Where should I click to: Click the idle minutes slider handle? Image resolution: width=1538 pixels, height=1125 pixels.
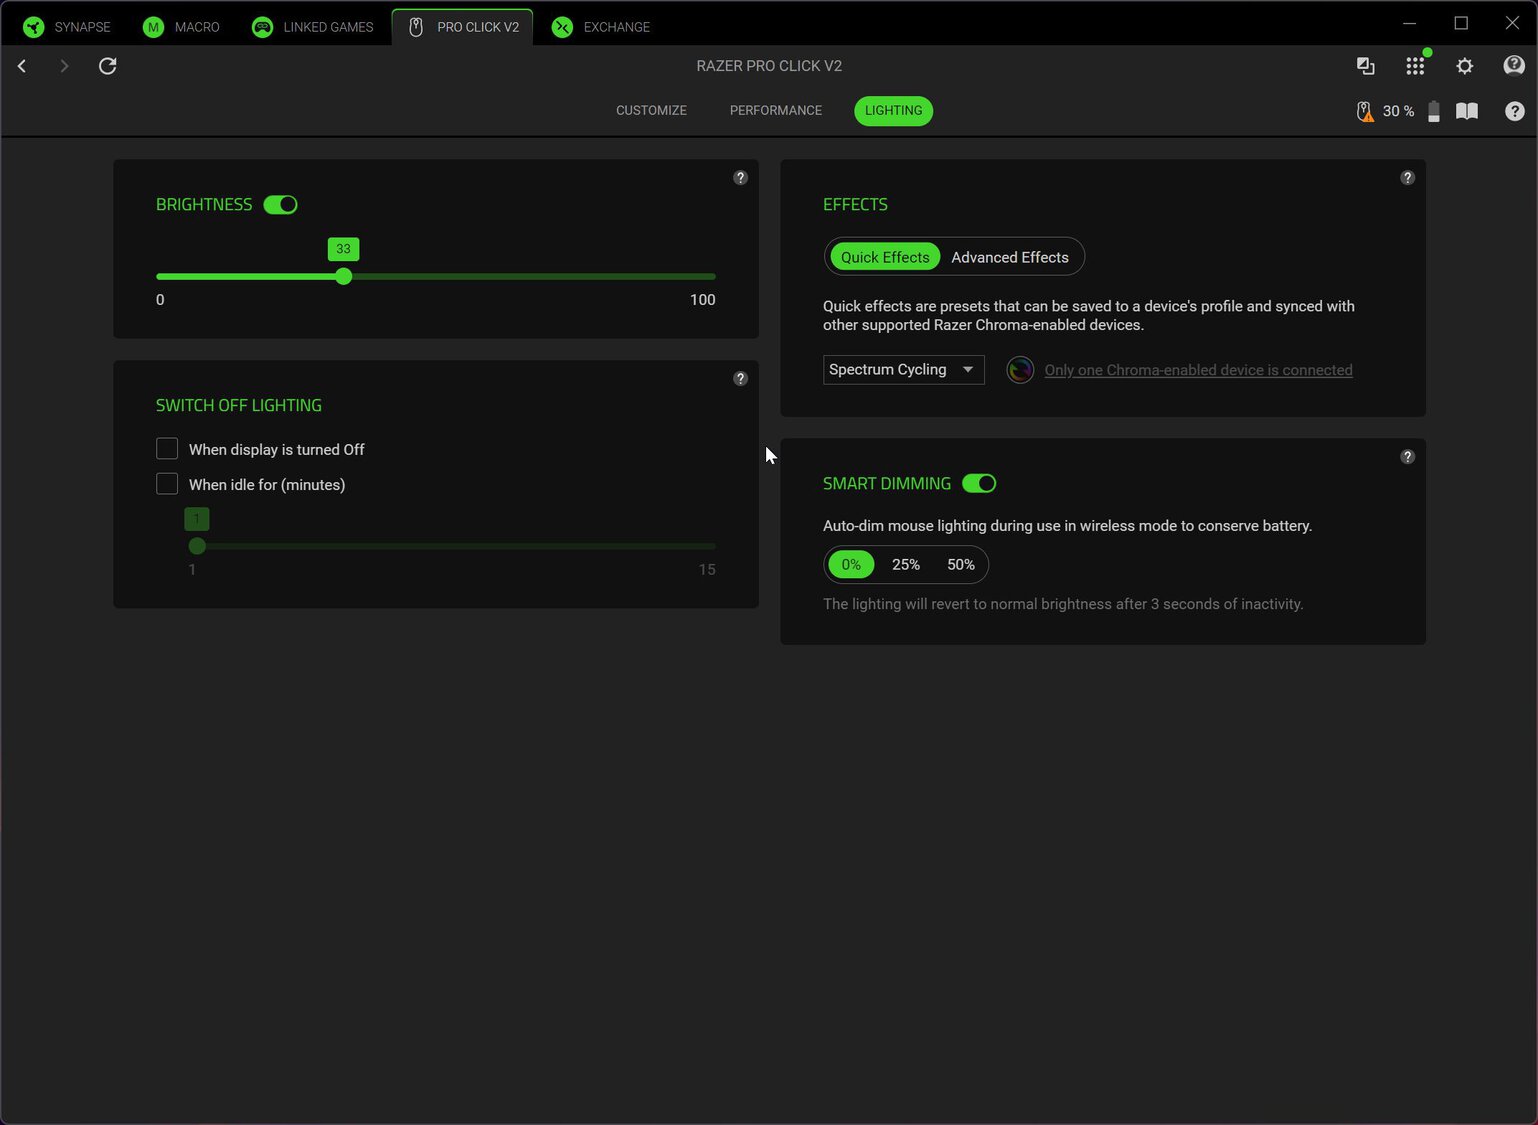[197, 546]
